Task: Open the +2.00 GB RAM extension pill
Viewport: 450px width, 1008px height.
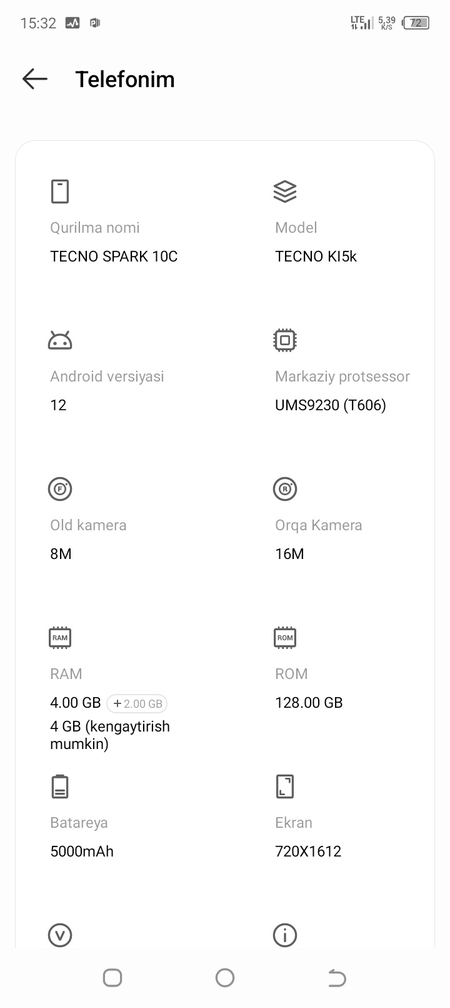Action: pyautogui.click(x=137, y=704)
